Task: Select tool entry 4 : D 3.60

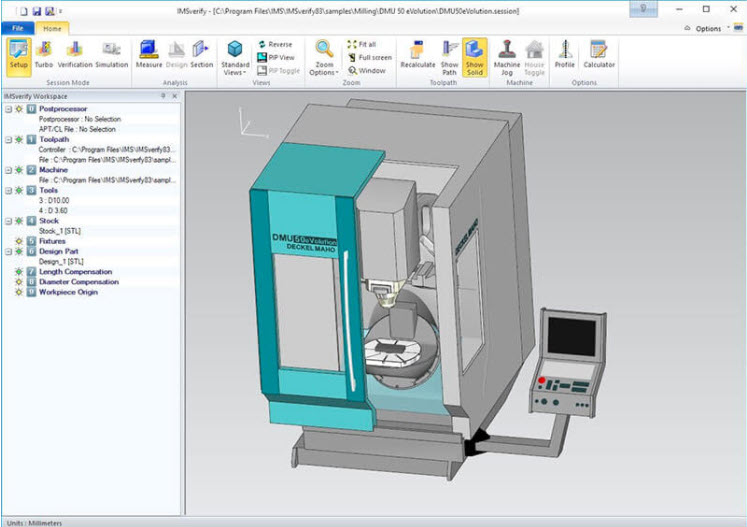Action: [53, 211]
